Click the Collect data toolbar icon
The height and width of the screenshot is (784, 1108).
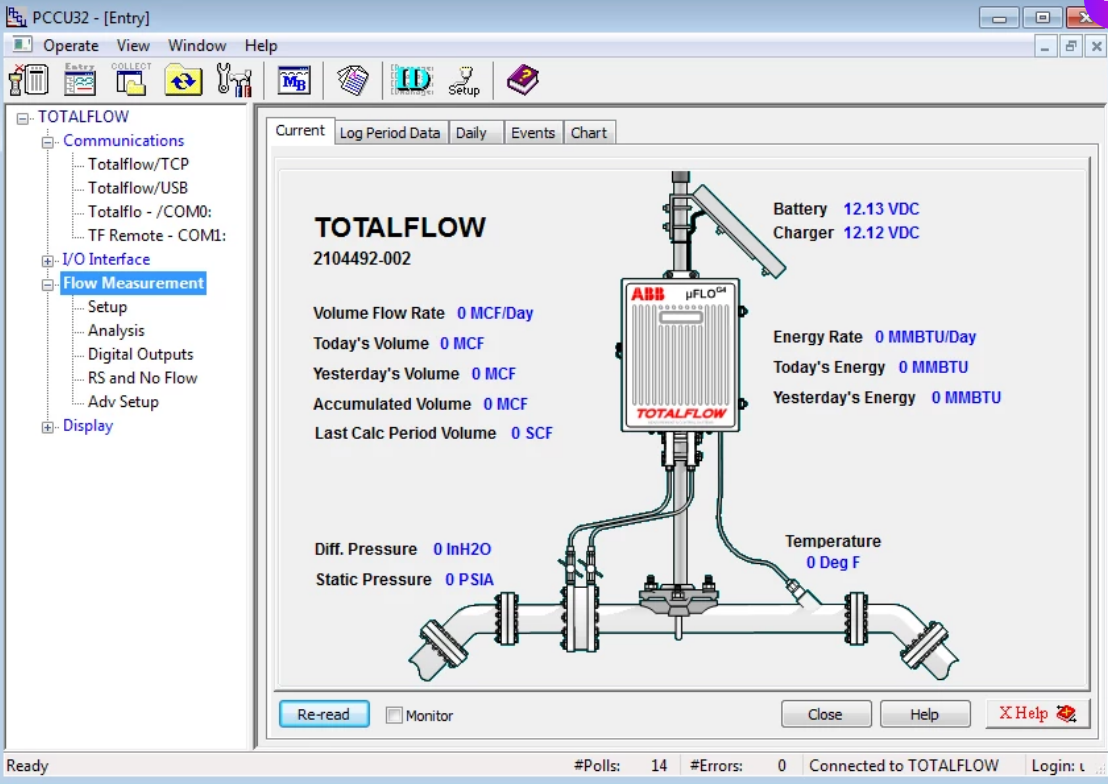[131, 80]
